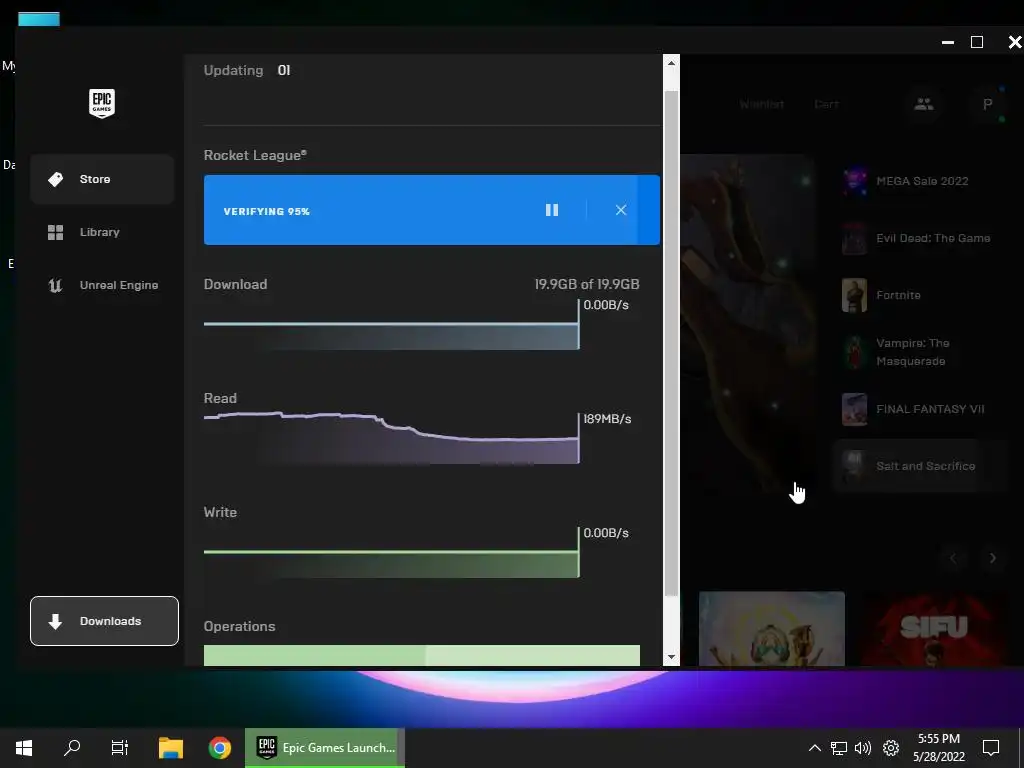
Task: Open the SIFU game card
Action: coord(934,629)
